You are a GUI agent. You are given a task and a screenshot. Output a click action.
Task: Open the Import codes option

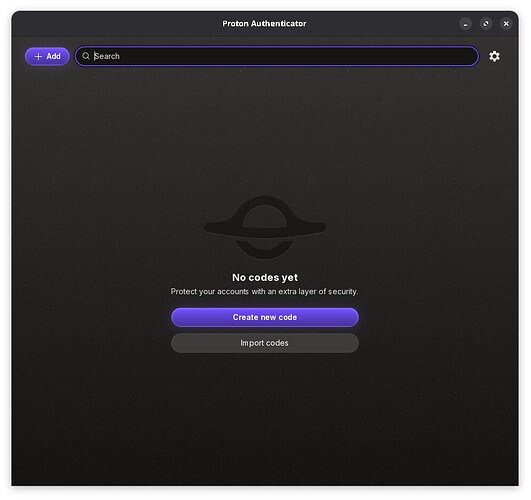(x=265, y=343)
